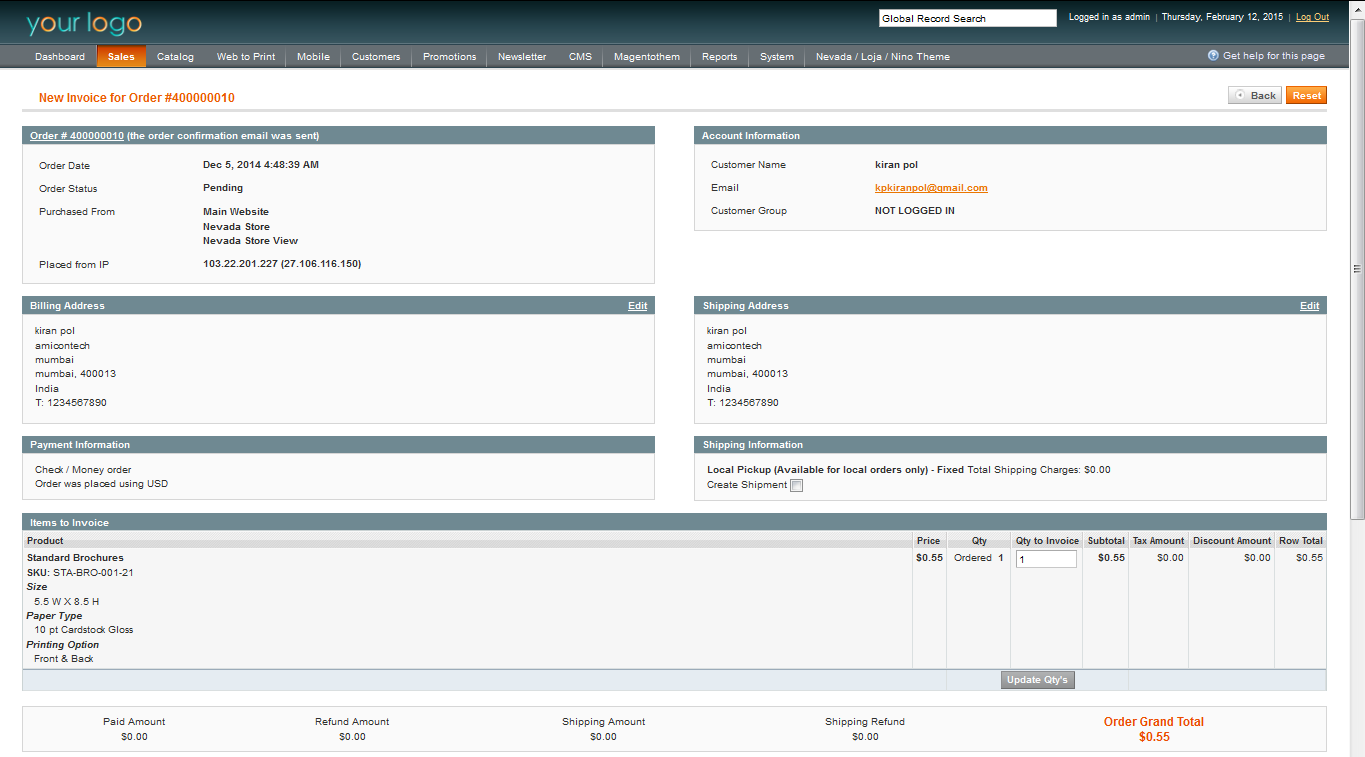Screen dimensions: 1365x757
Task: Click the 'Order was placed using USD' text
Action: [x=101, y=484]
